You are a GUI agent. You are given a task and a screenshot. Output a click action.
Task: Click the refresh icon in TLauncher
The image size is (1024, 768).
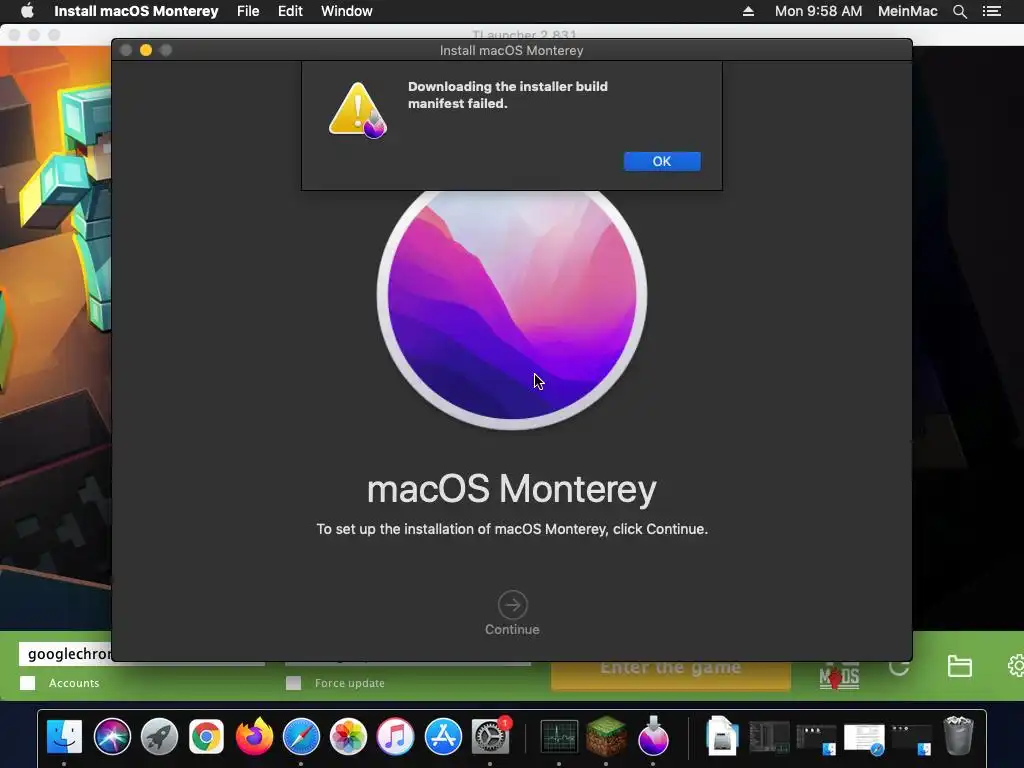coord(899,667)
